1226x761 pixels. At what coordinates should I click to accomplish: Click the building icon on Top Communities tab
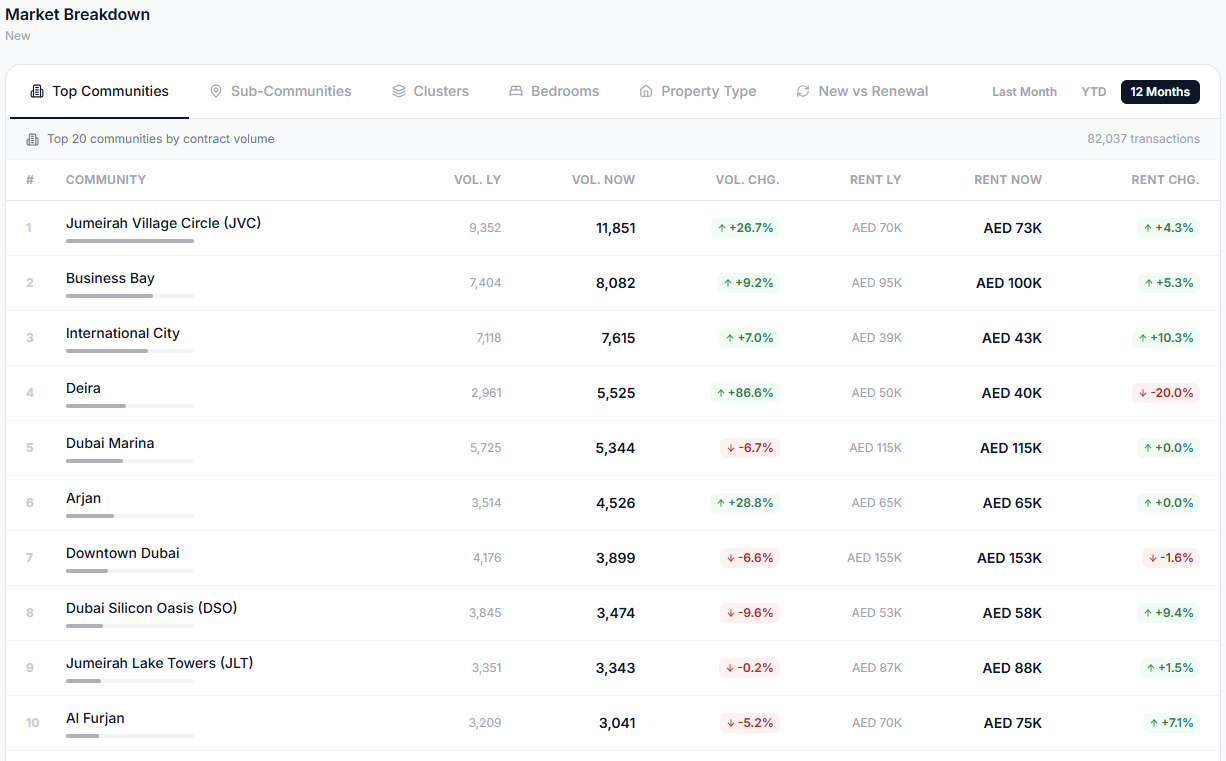(x=37, y=91)
